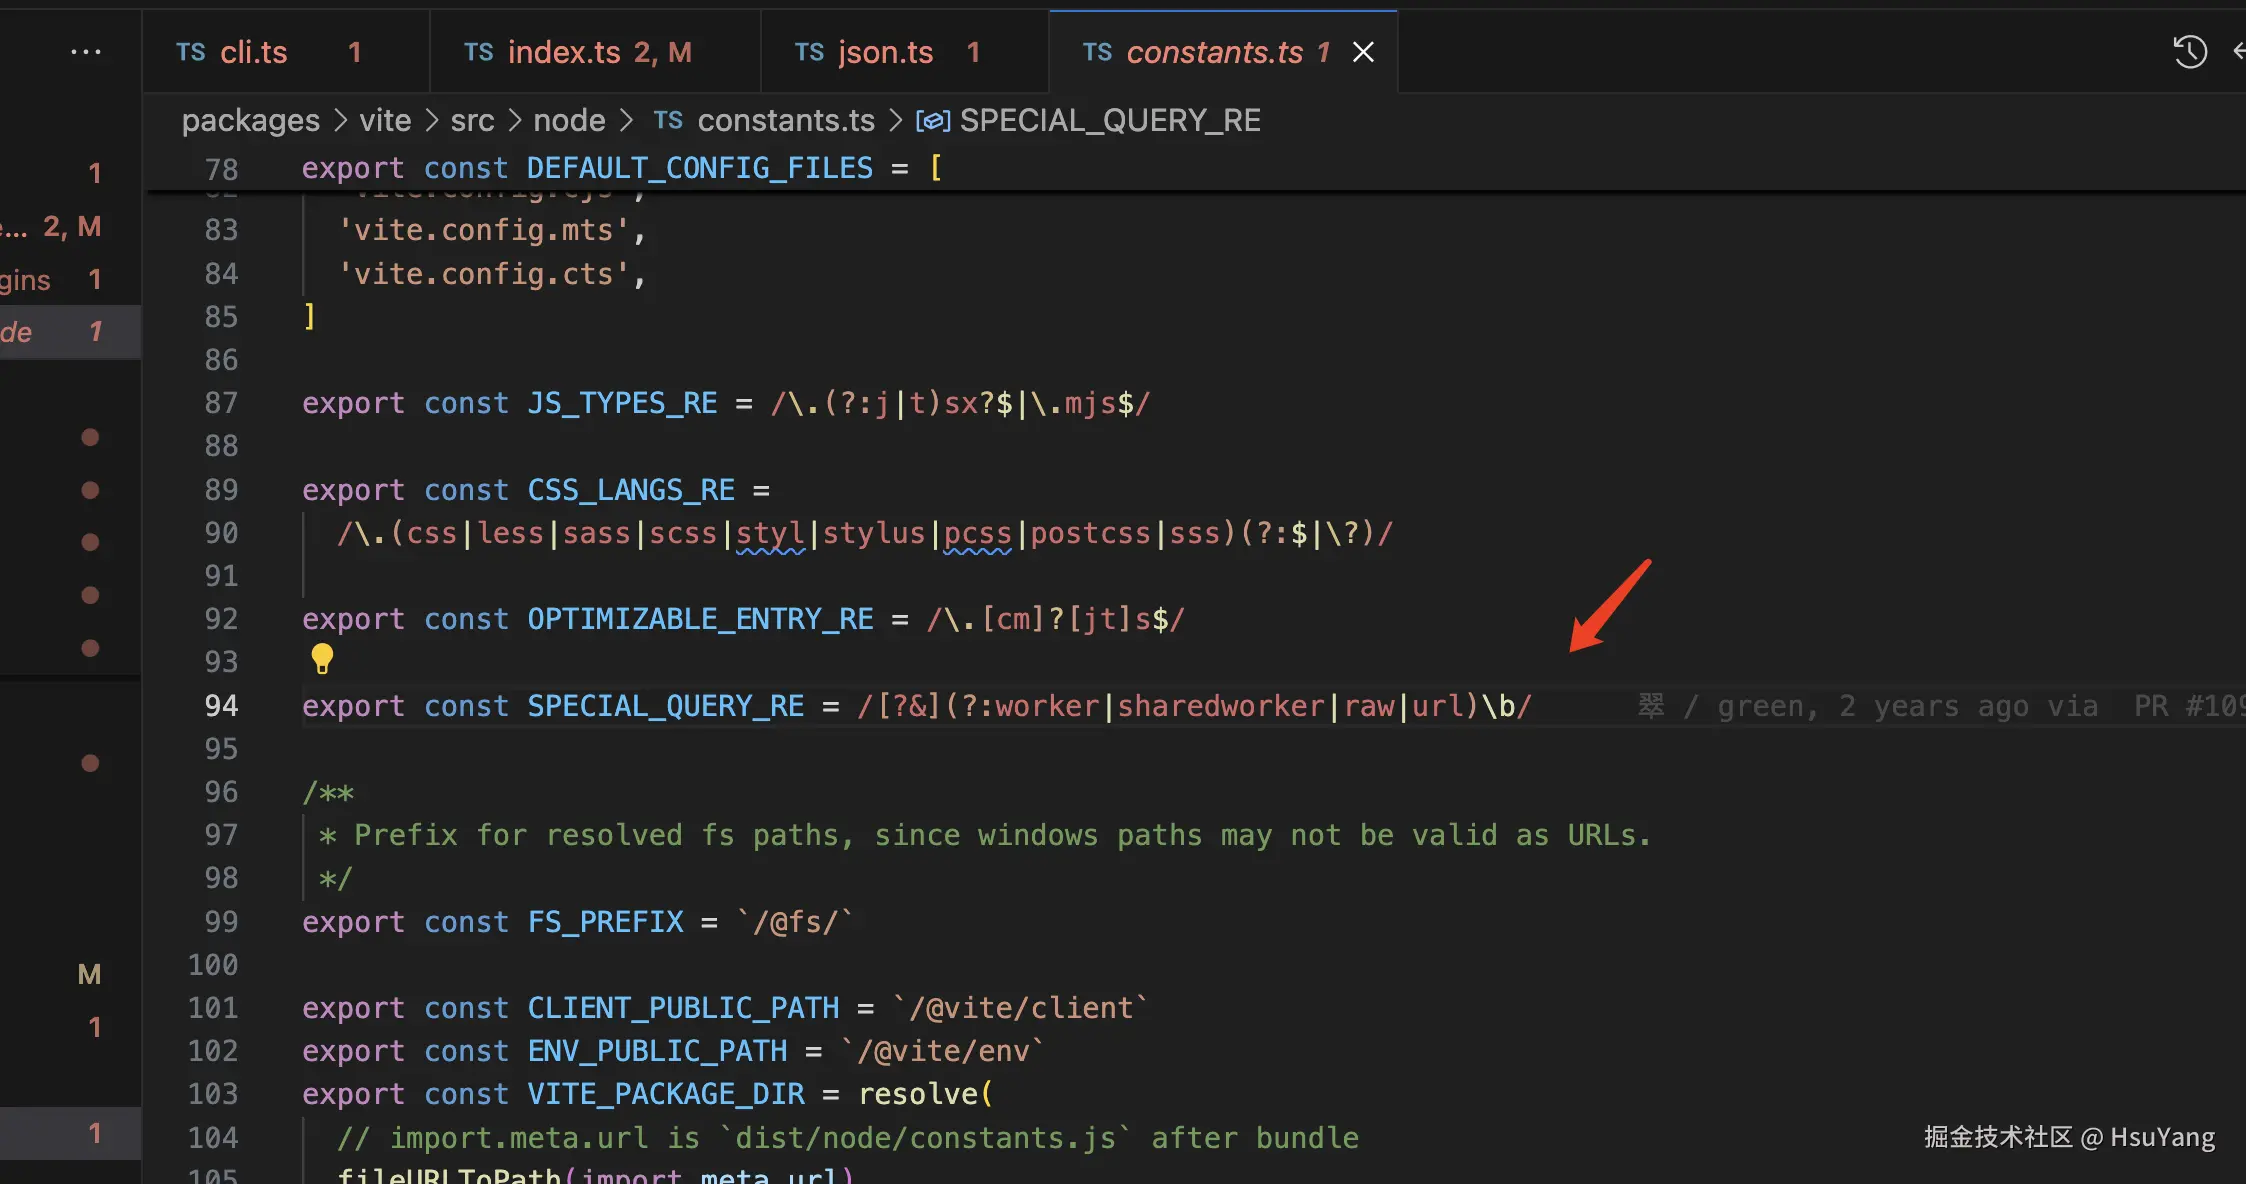
Task: Click the go-back arrow at top right
Action: pos(2238,52)
